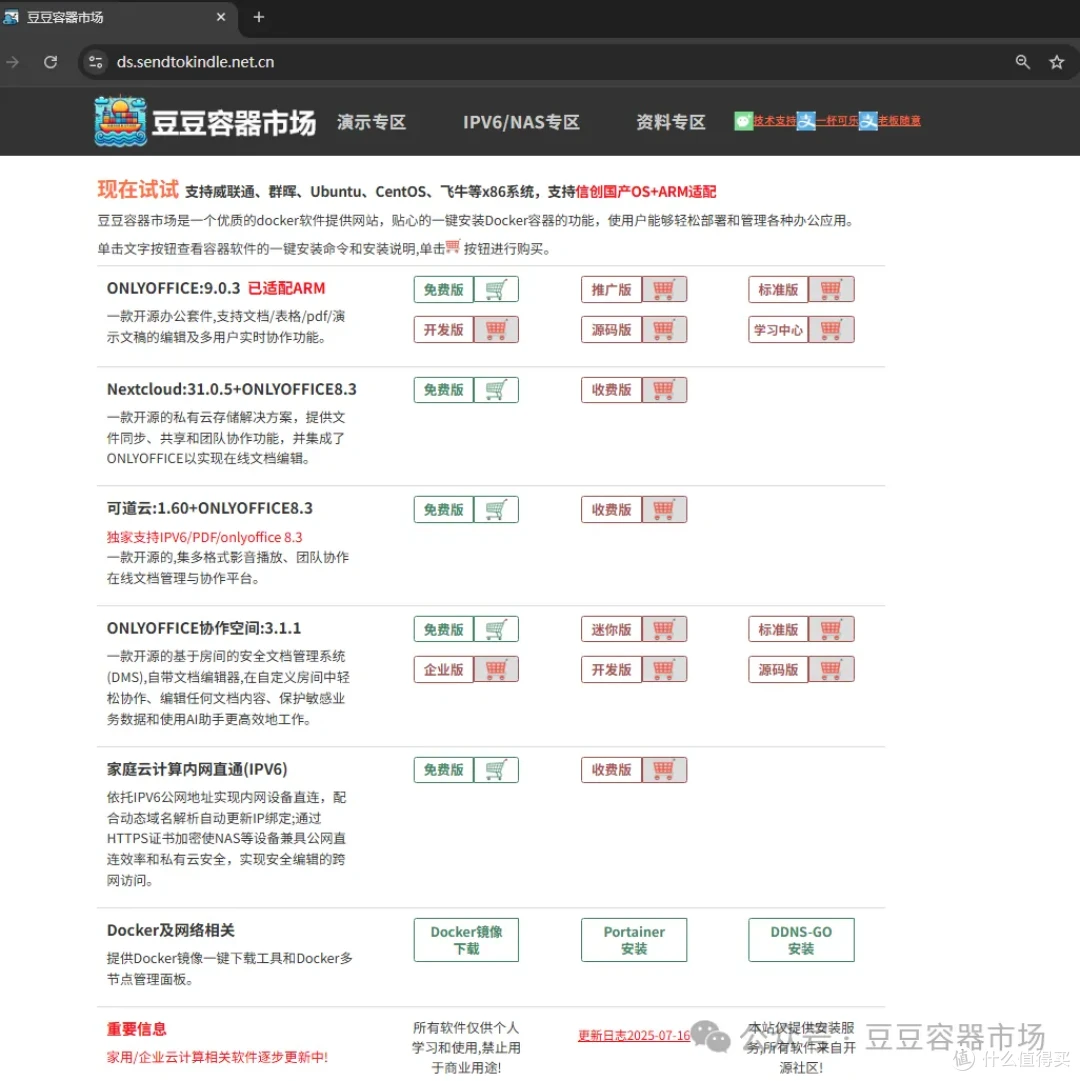Click the 协作空间 开发版 button
Viewport: 1080px width, 1081px height.
pyautogui.click(x=611, y=669)
